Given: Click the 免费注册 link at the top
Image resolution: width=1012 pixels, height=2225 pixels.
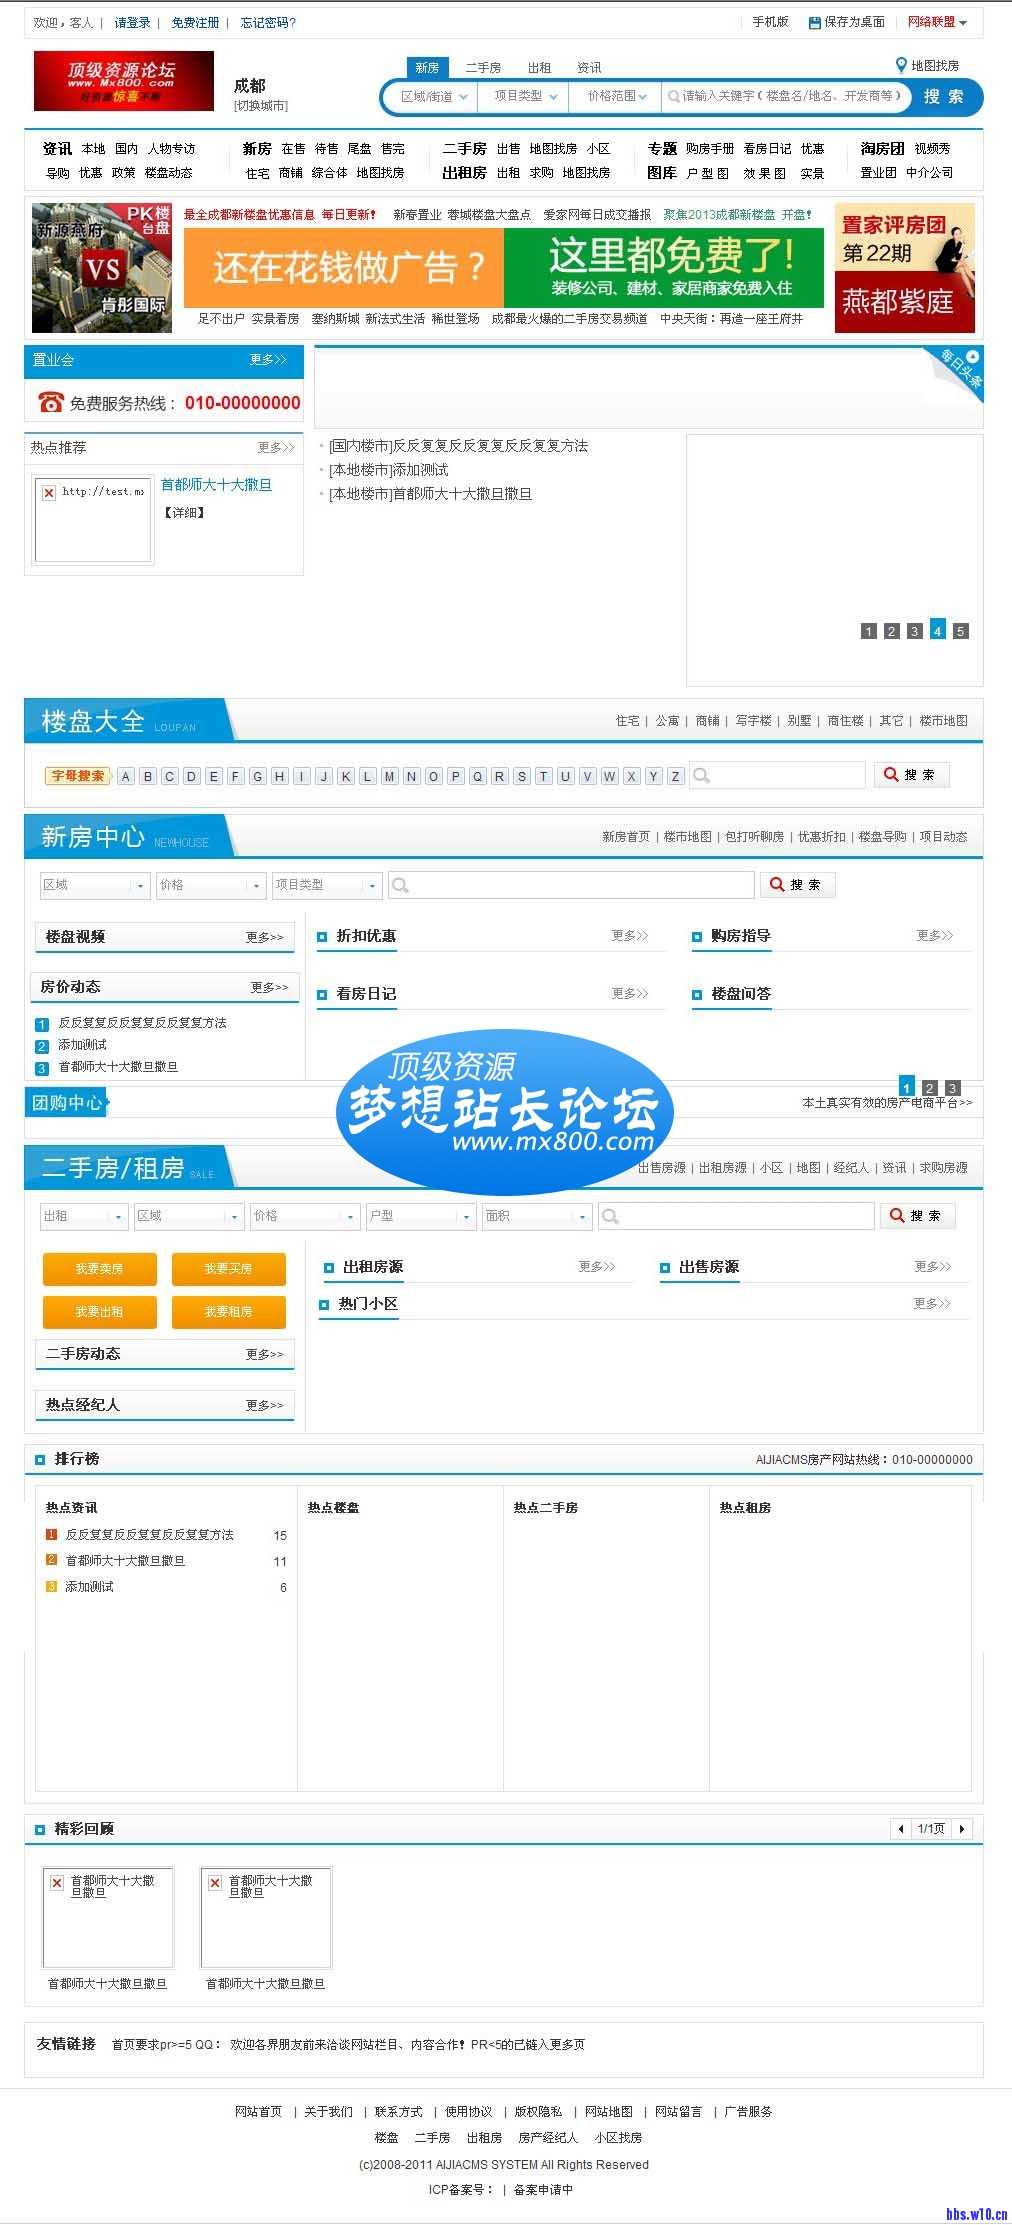Looking at the screenshot, I should (195, 23).
